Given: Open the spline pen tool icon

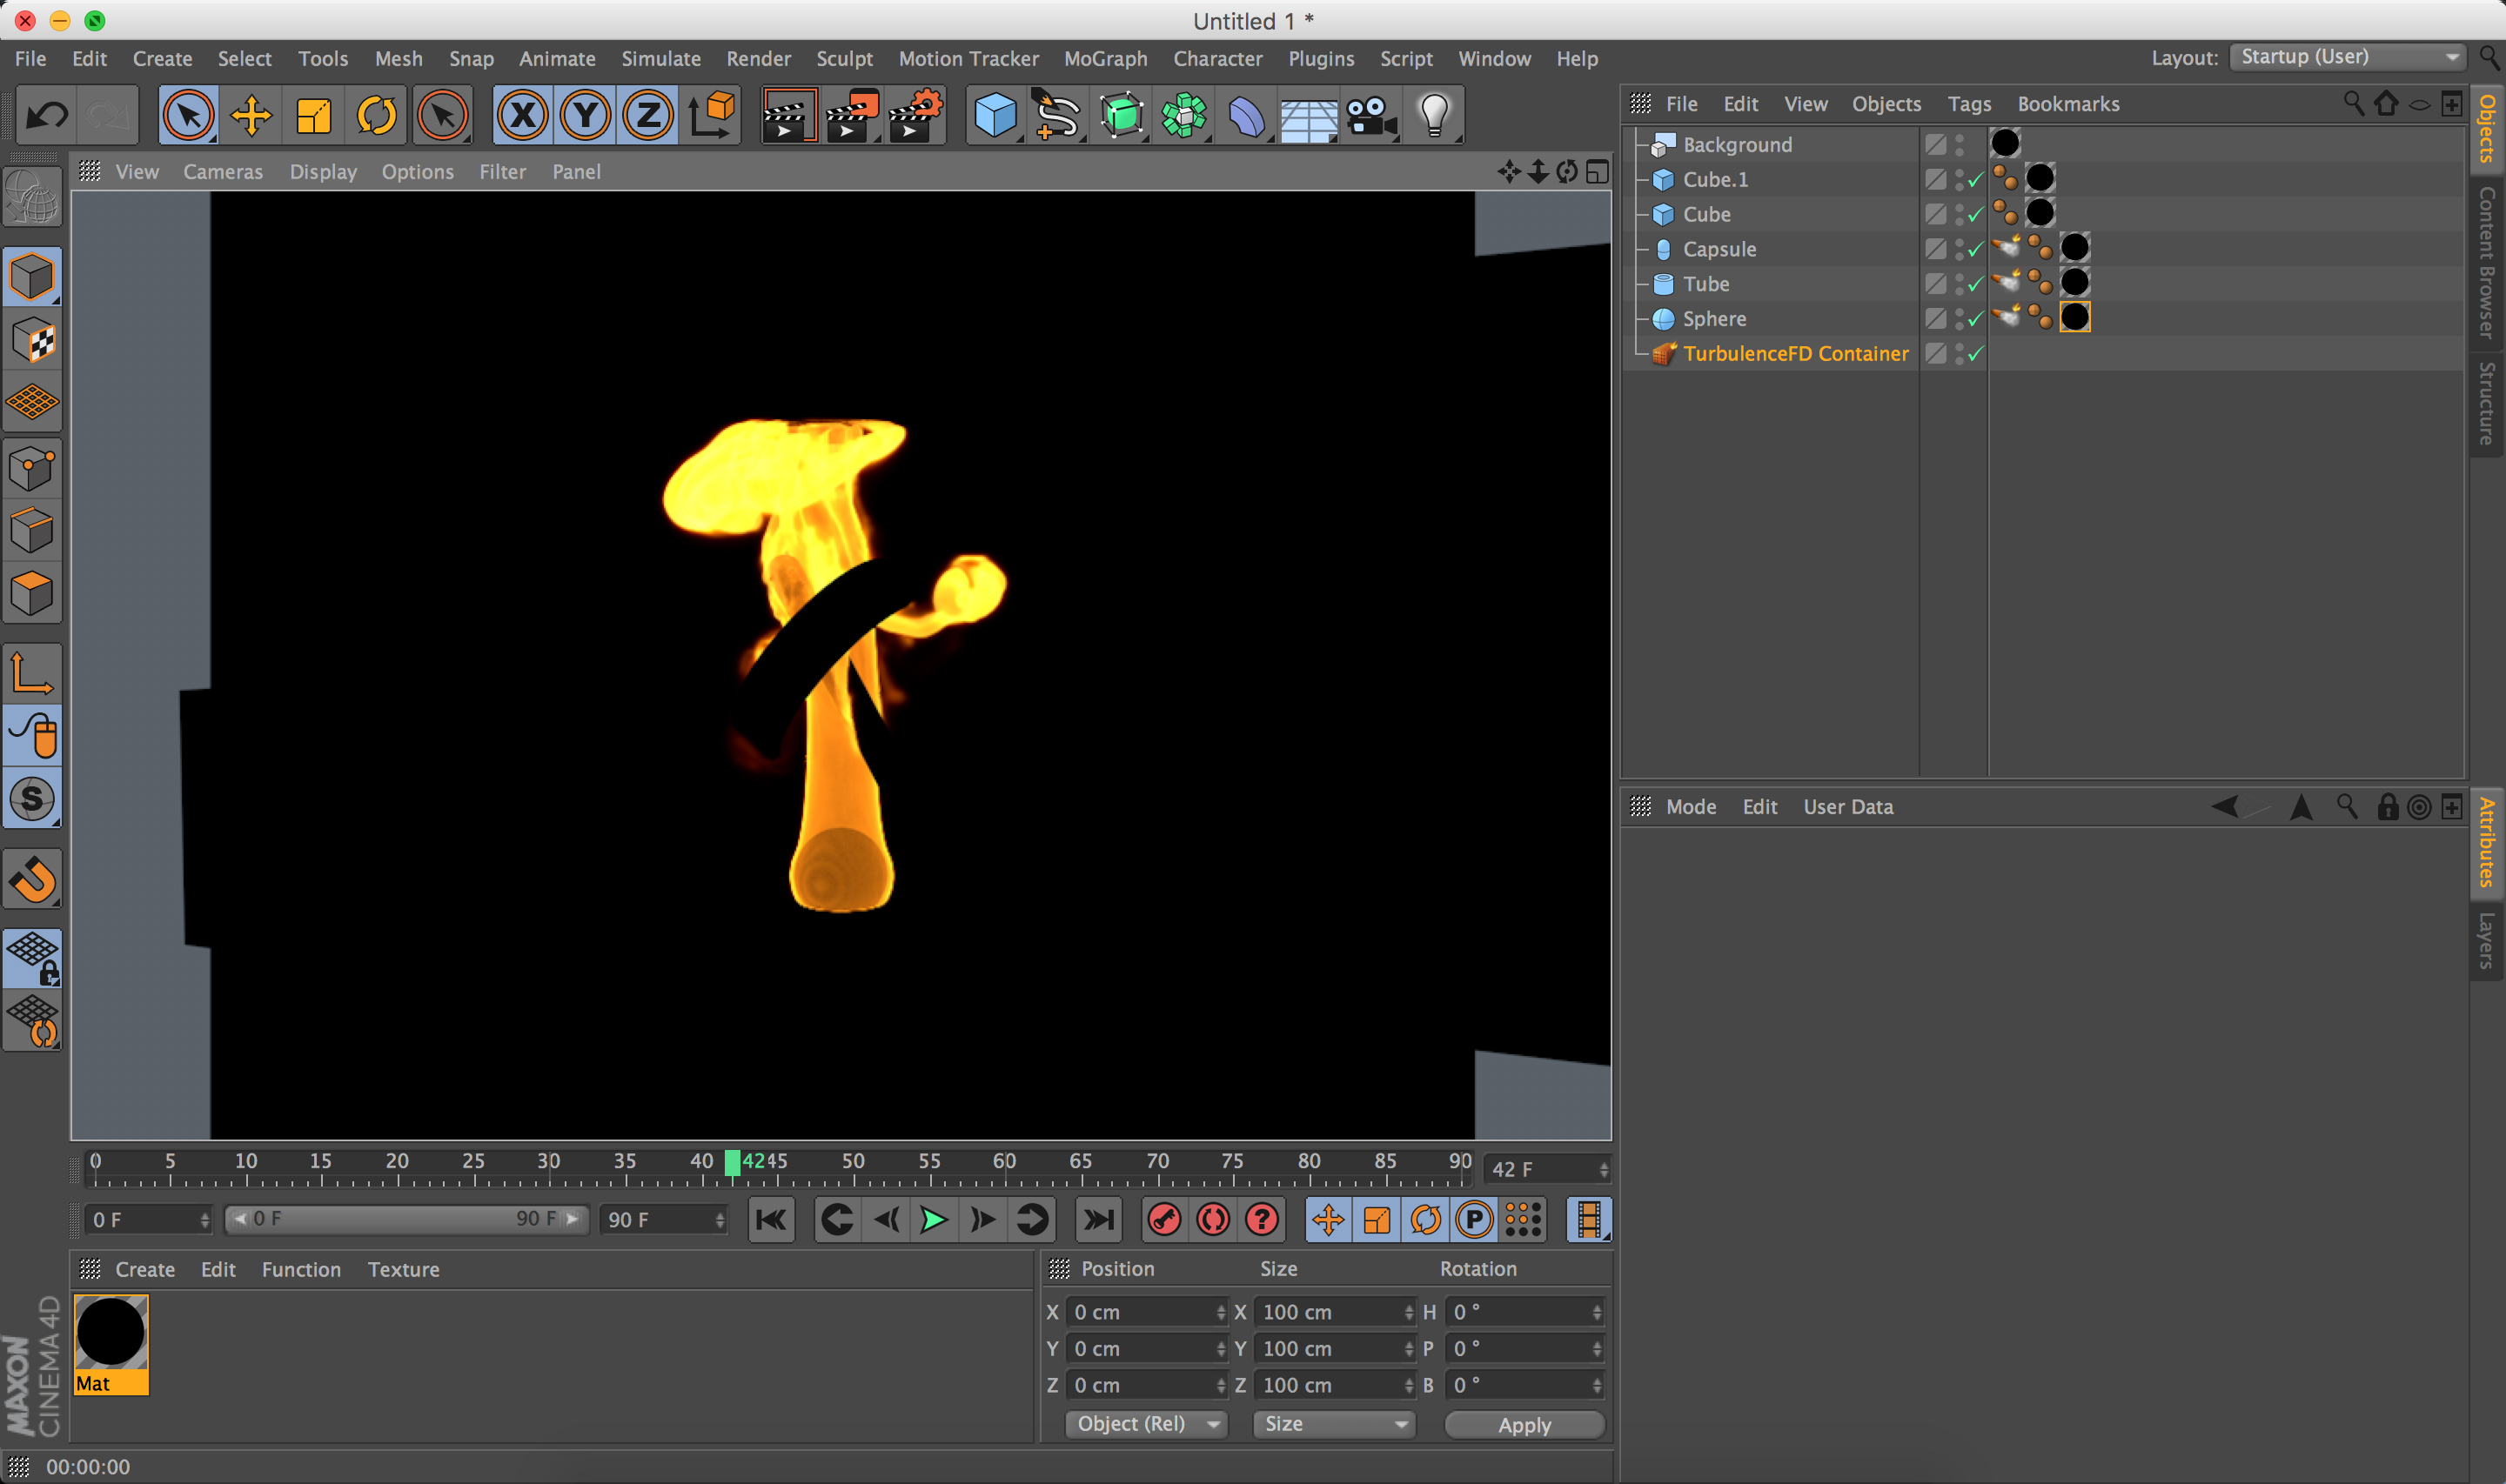Looking at the screenshot, I should coord(1057,116).
